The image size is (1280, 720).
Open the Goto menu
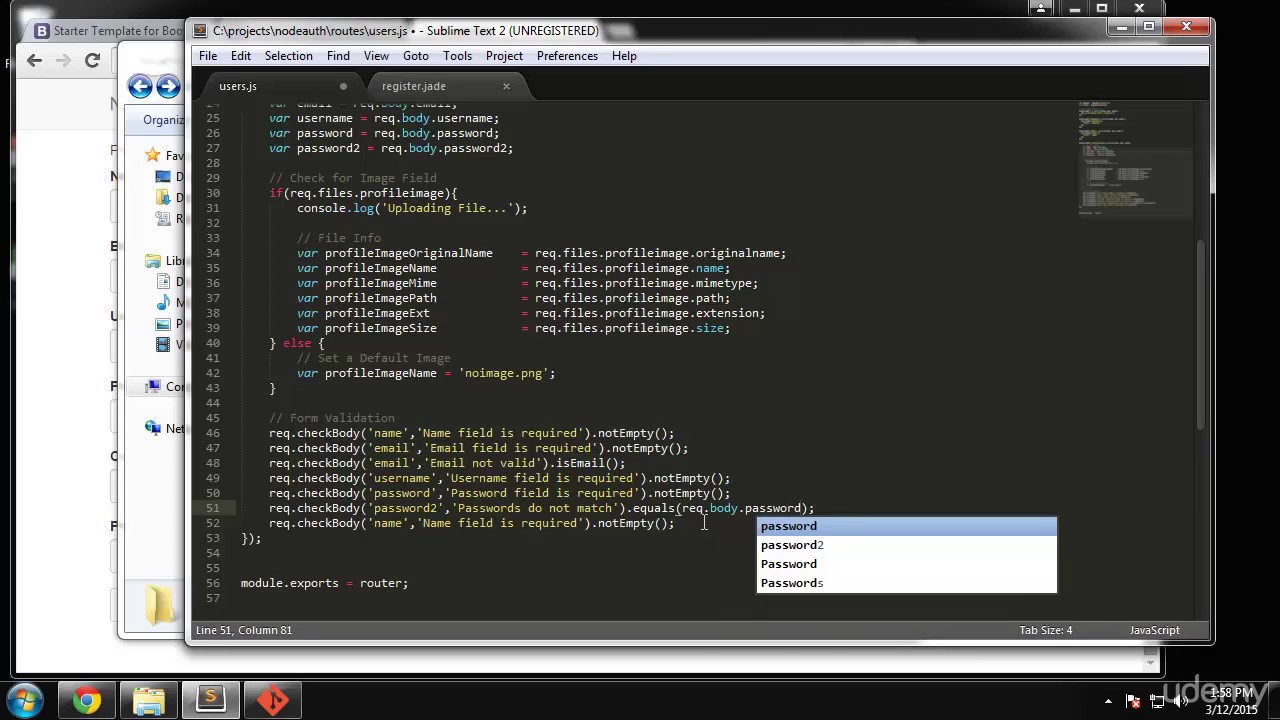pos(416,56)
